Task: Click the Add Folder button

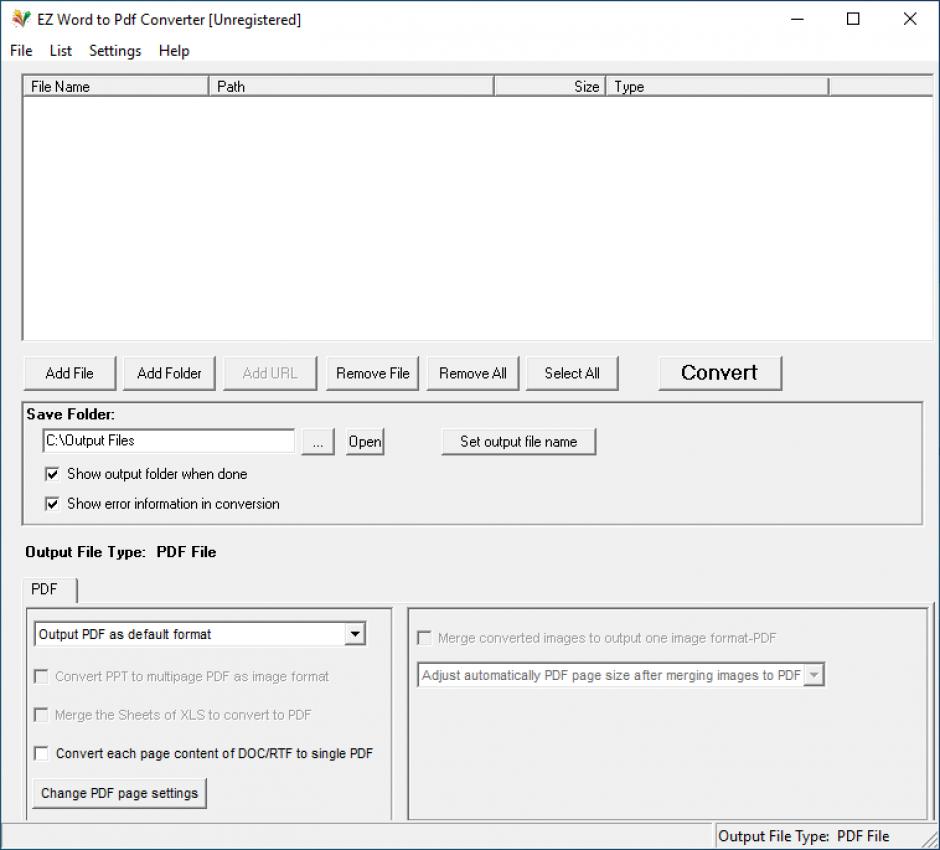Action: tap(169, 373)
